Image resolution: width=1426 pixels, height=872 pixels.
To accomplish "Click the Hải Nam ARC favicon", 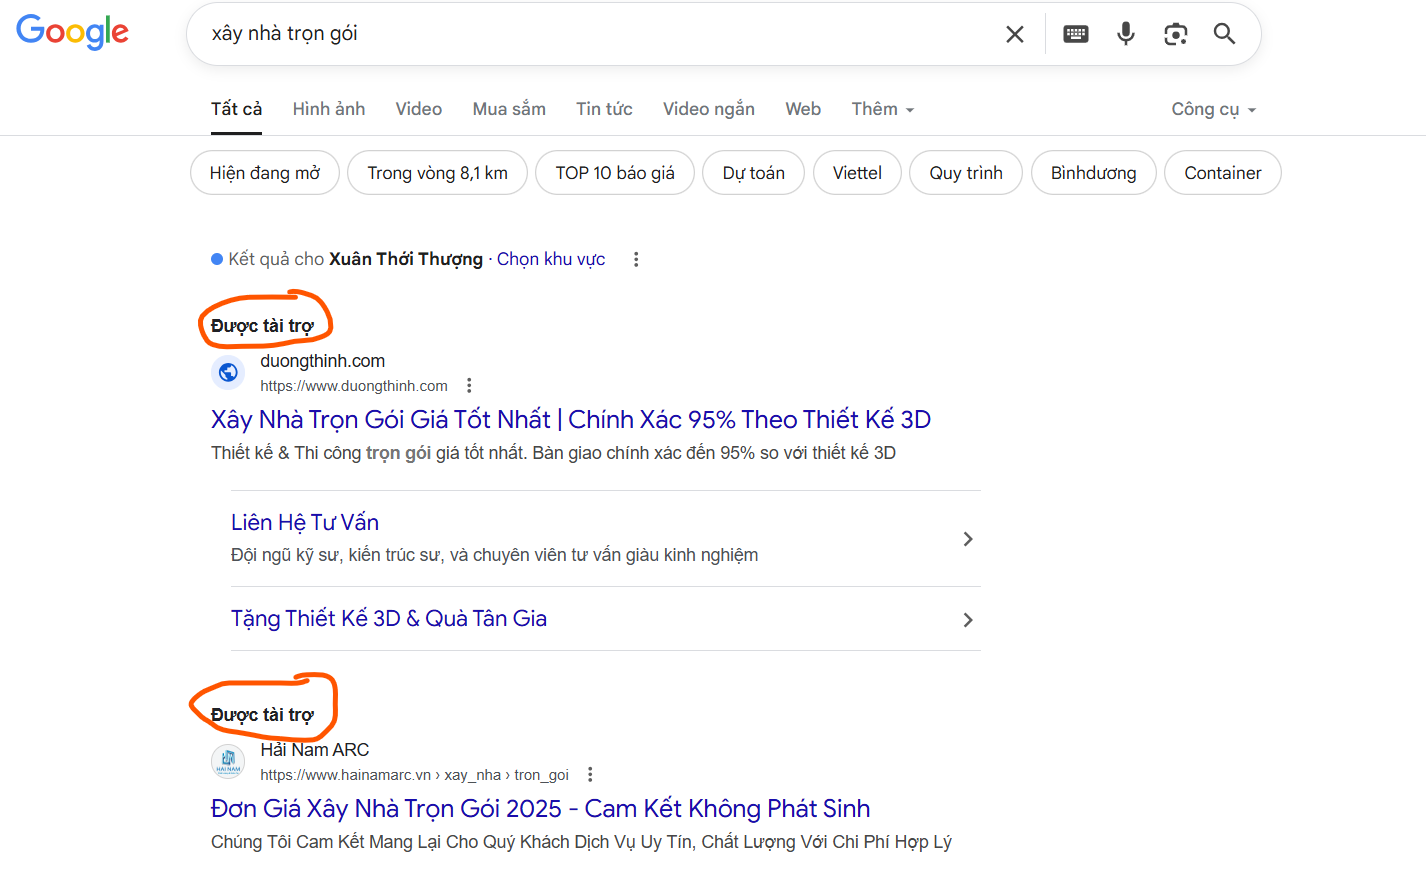I will pos(228,761).
